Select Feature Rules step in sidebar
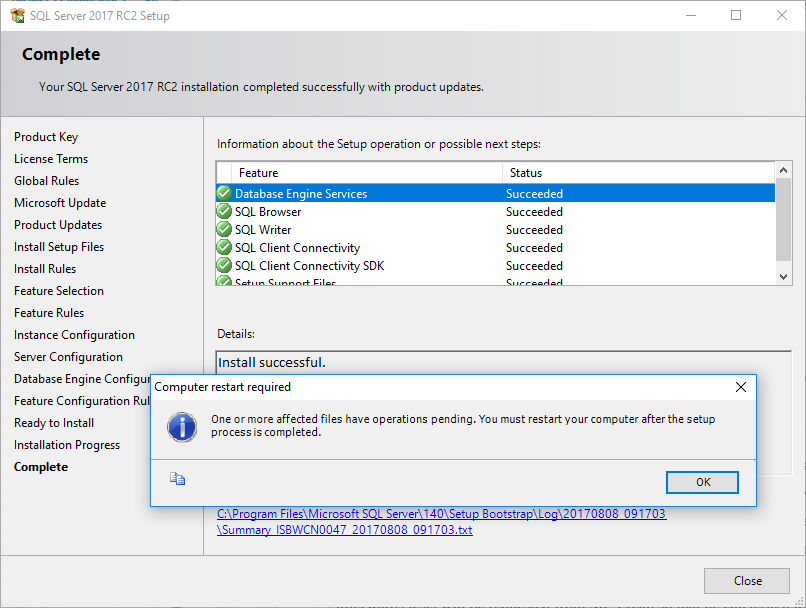 (x=49, y=313)
